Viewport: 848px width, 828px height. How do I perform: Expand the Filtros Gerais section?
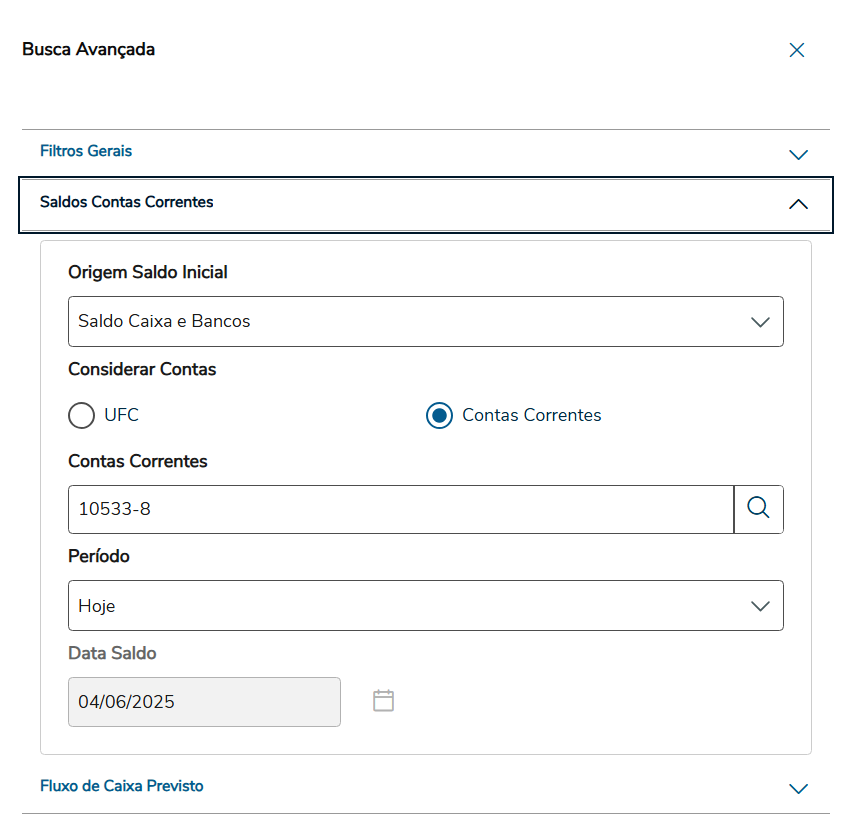click(x=86, y=151)
